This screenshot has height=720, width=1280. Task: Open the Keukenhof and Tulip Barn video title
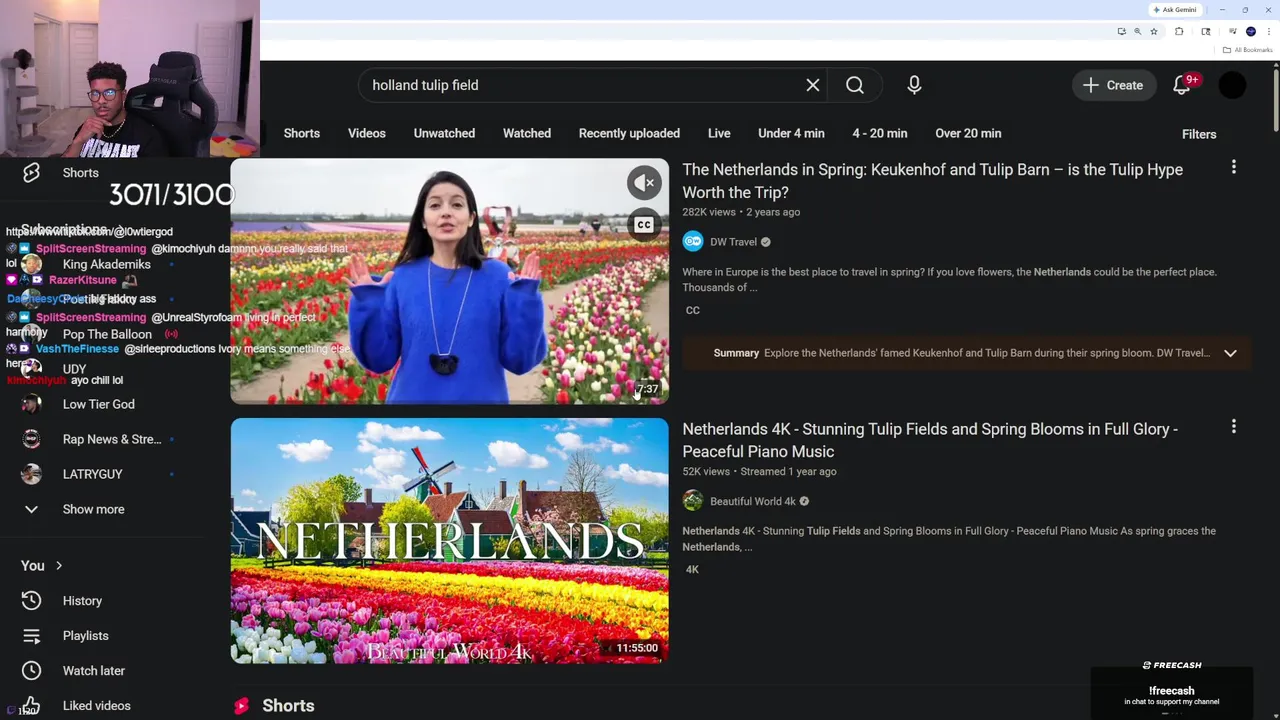click(x=932, y=181)
